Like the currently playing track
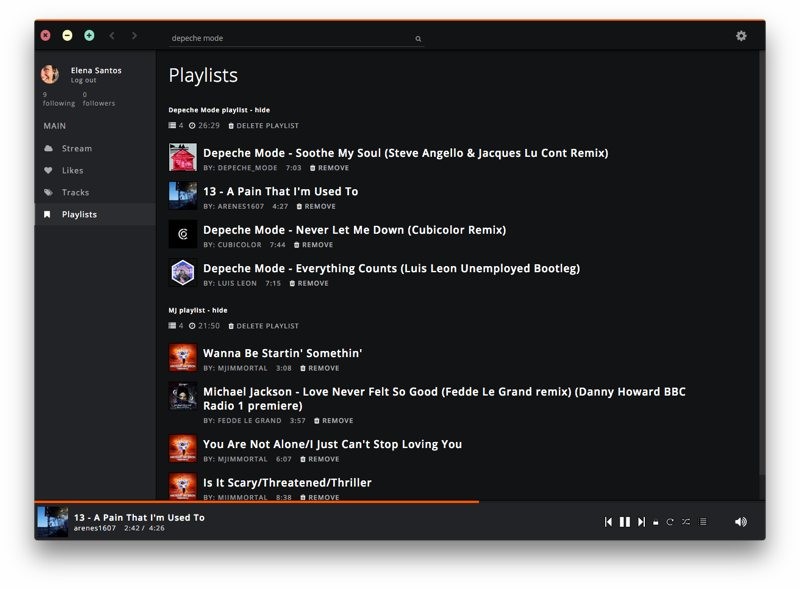 coord(656,521)
